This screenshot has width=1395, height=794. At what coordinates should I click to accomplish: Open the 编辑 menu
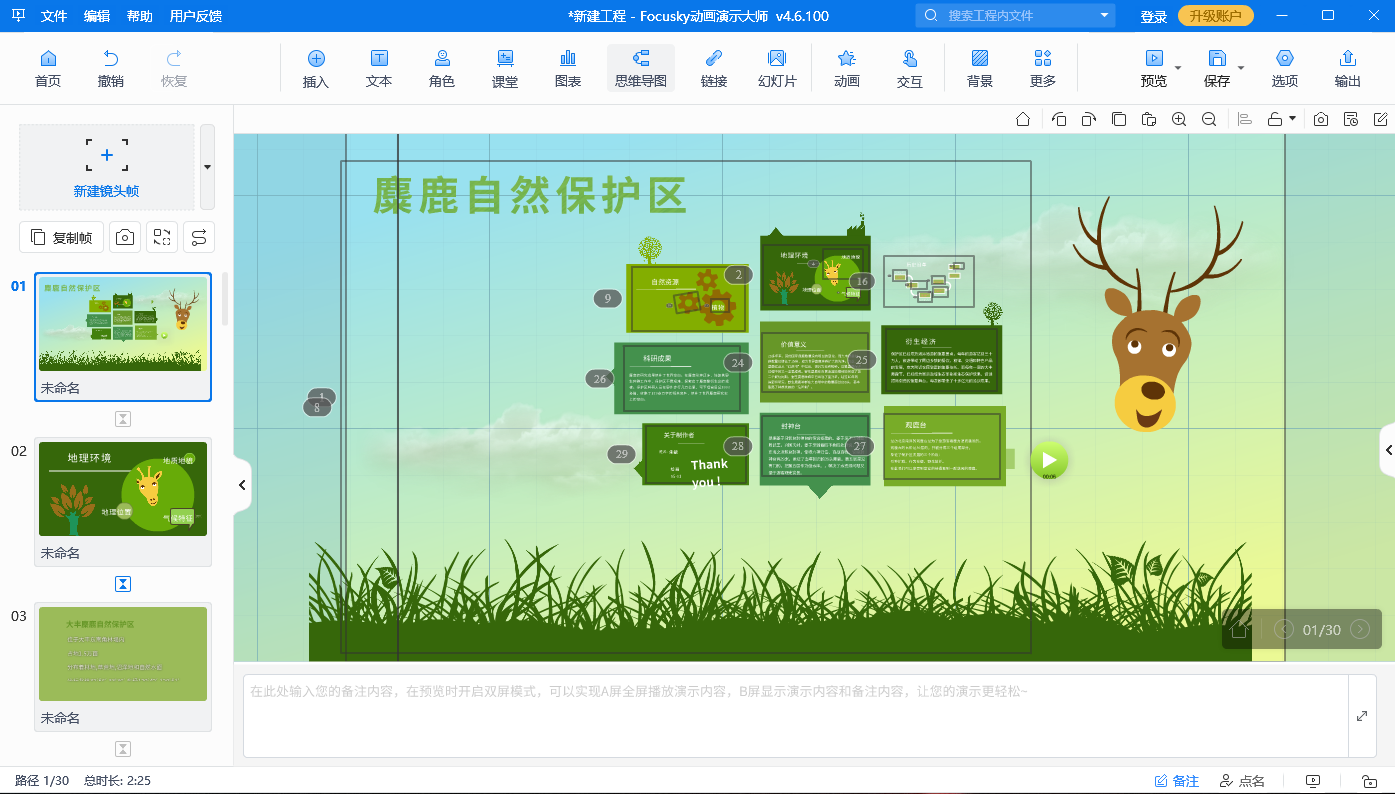(97, 16)
